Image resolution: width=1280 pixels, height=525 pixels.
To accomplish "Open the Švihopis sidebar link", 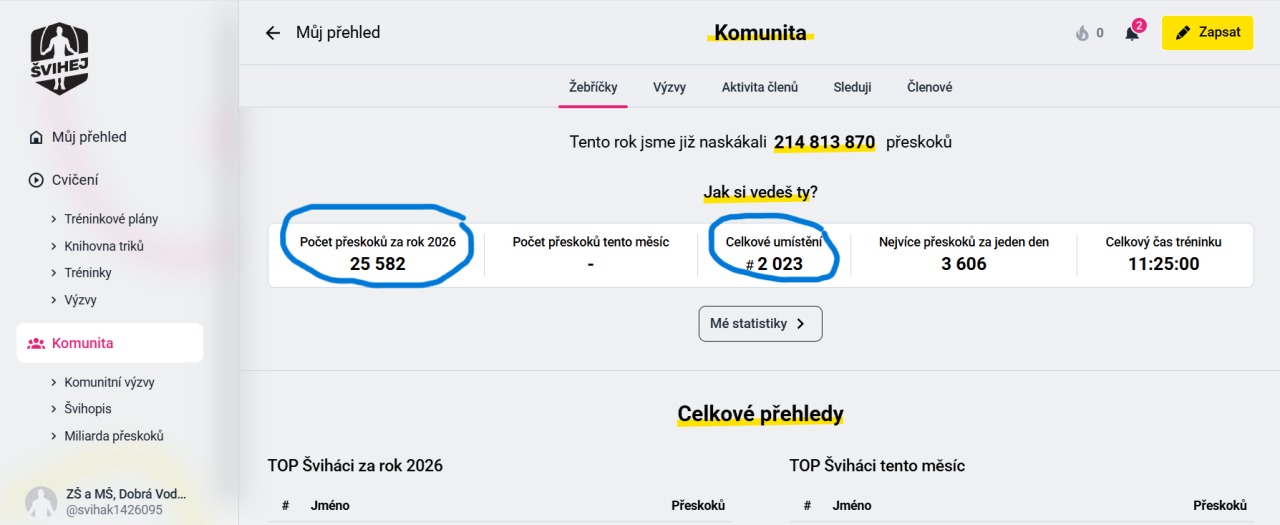I will [88, 409].
